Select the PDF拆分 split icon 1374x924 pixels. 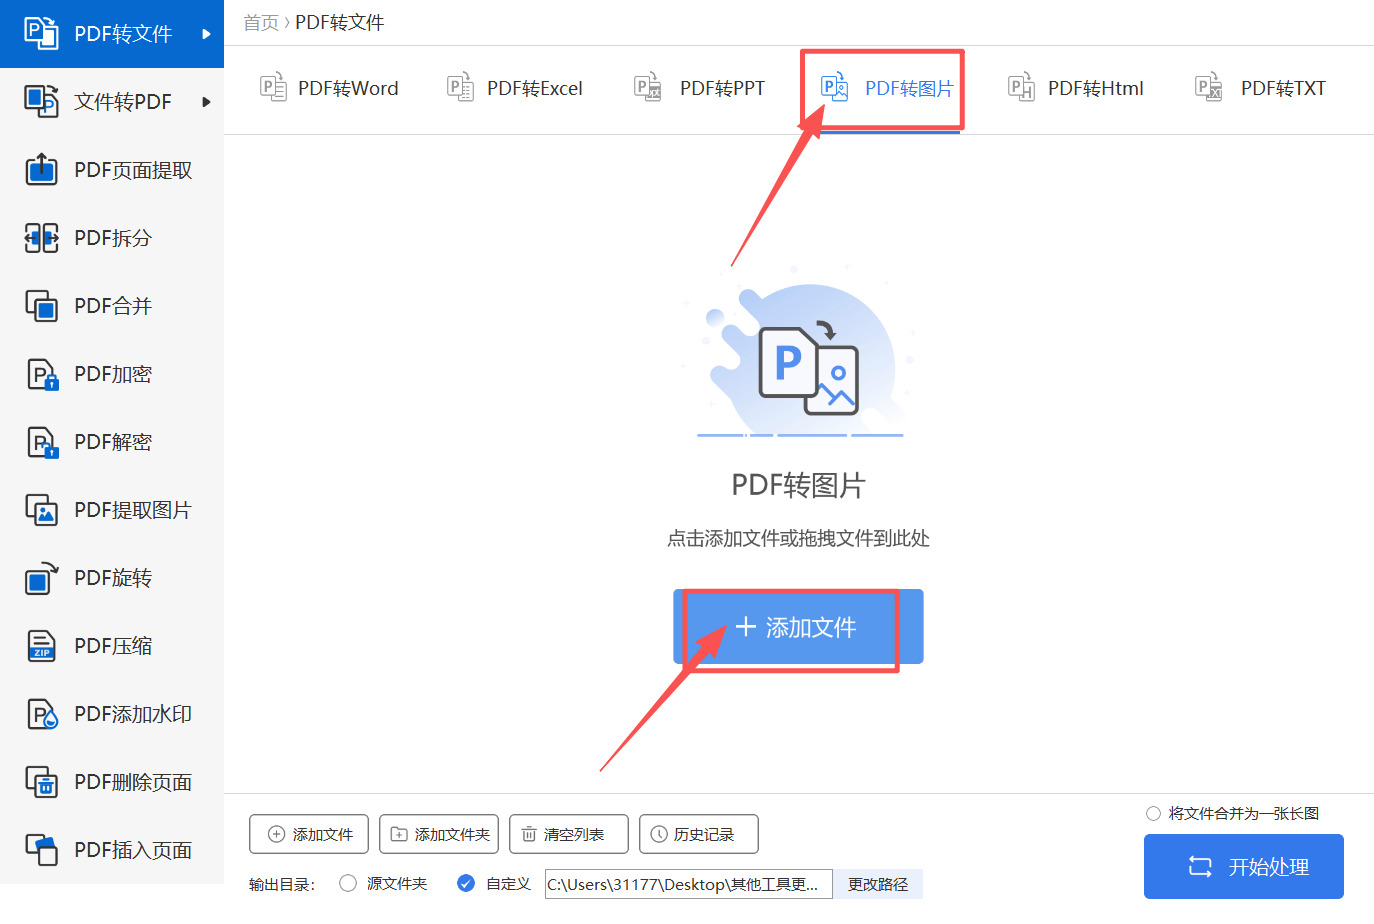[41, 237]
